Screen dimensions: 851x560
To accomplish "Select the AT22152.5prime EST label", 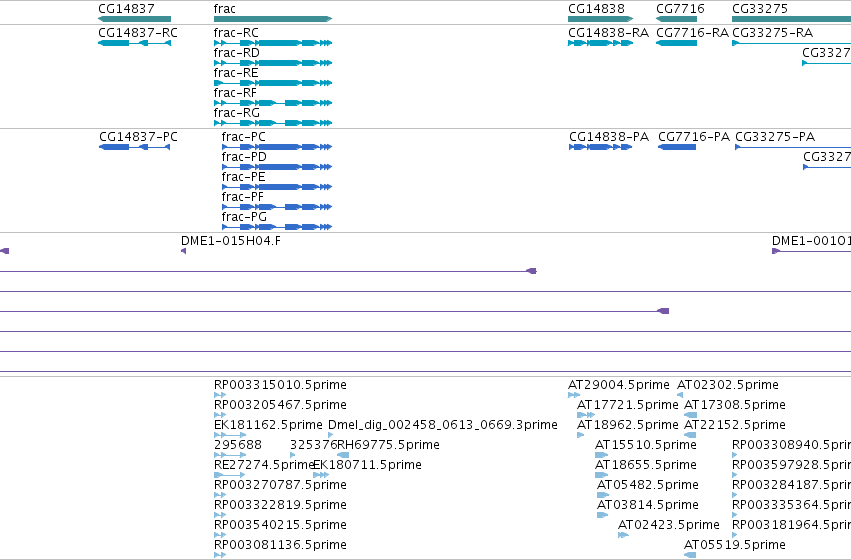I will (735, 425).
